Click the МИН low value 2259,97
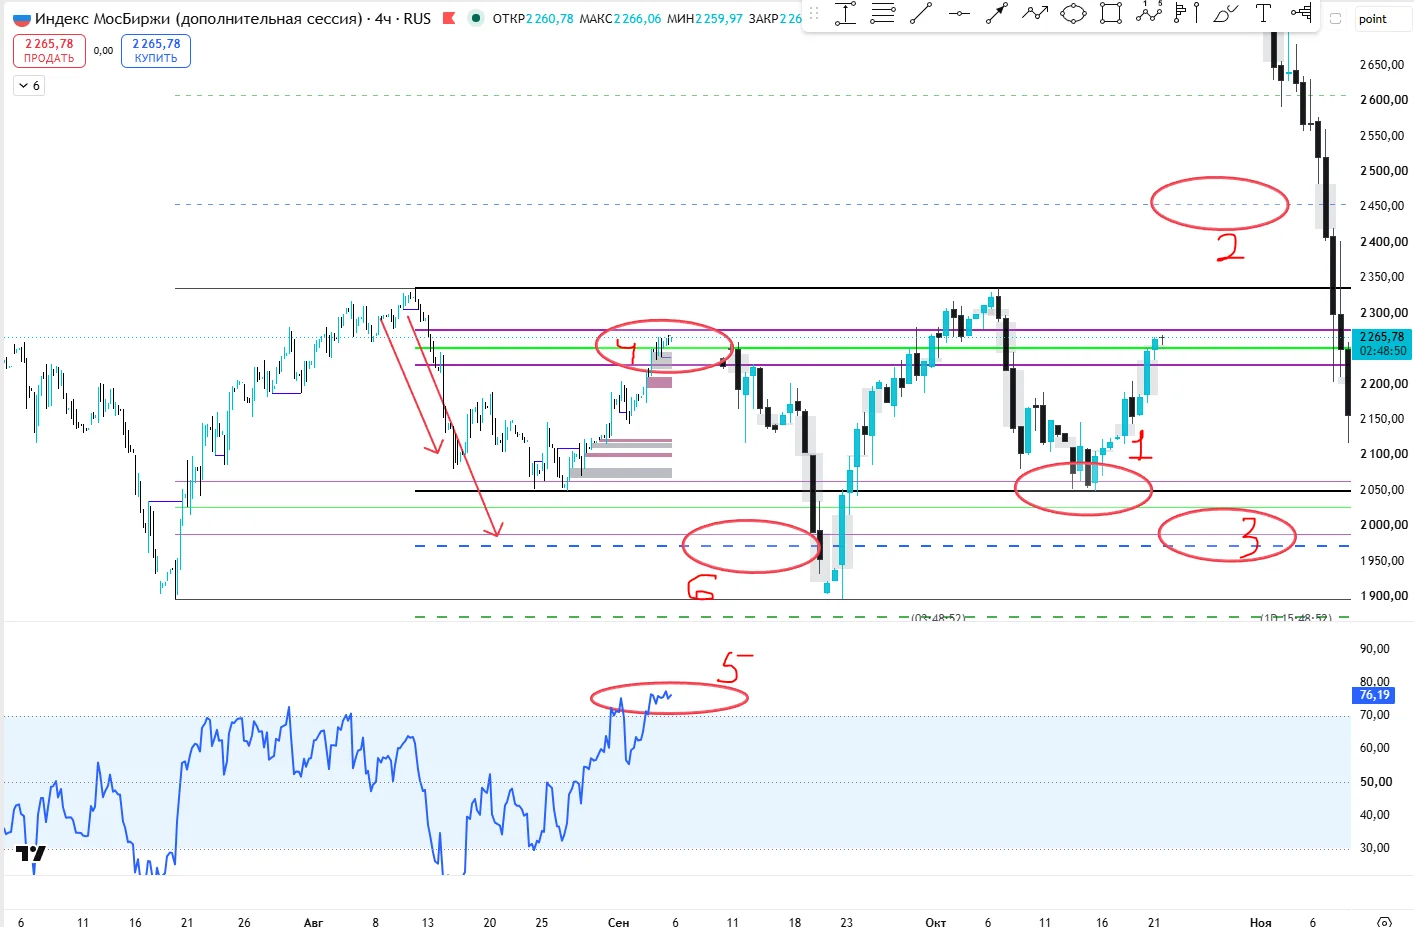The image size is (1414, 927). click(x=719, y=19)
